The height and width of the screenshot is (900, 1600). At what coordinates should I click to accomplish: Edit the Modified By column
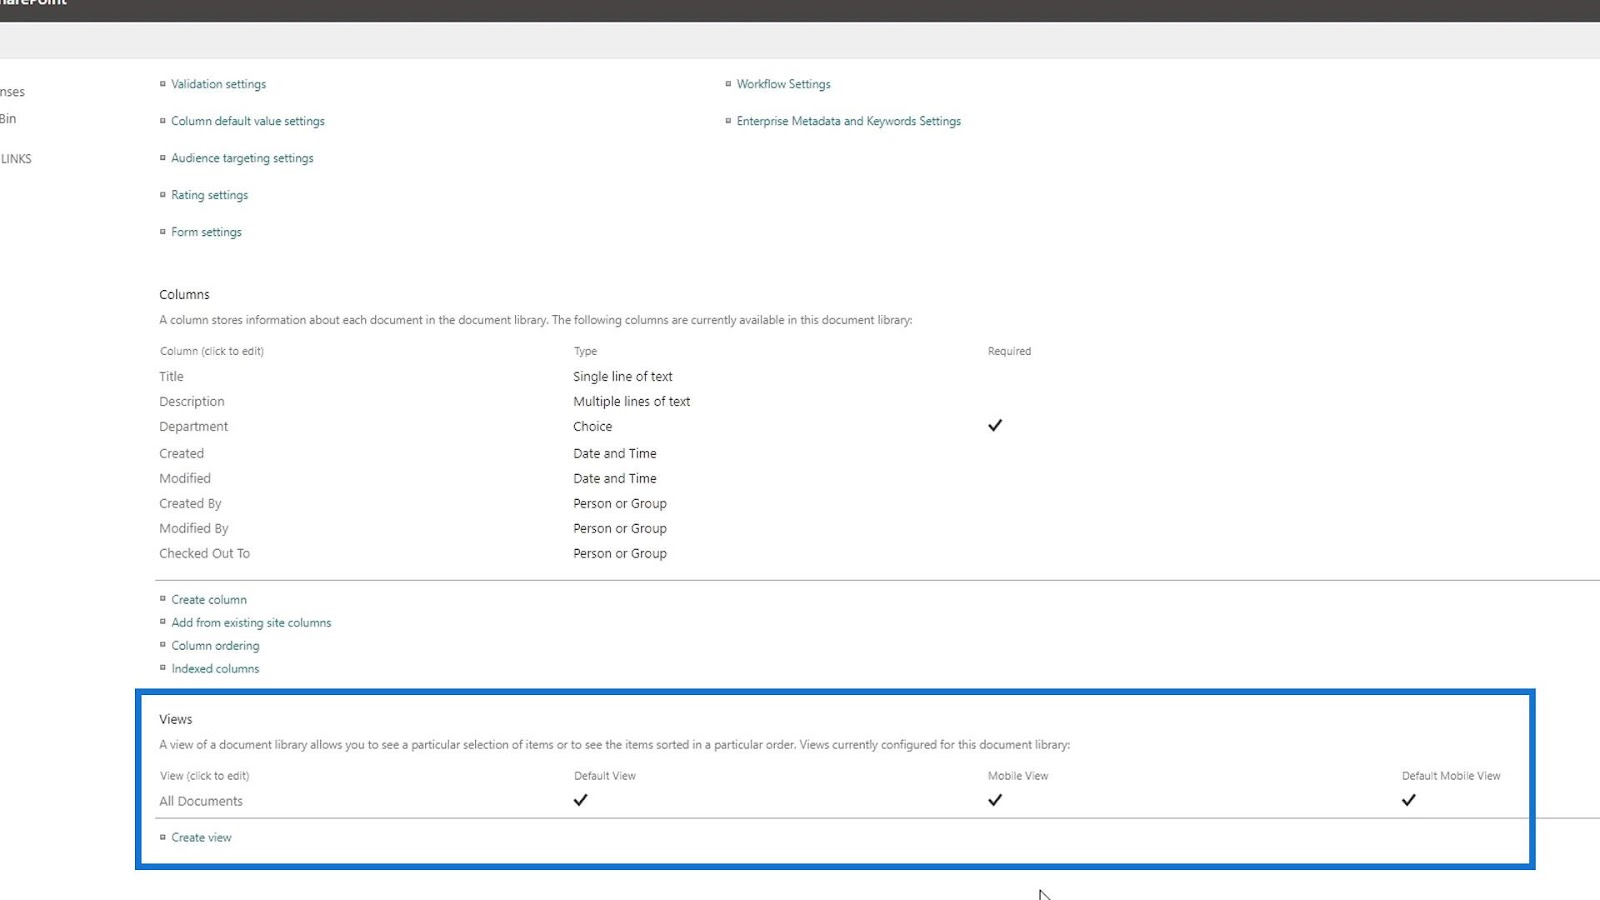[194, 529]
